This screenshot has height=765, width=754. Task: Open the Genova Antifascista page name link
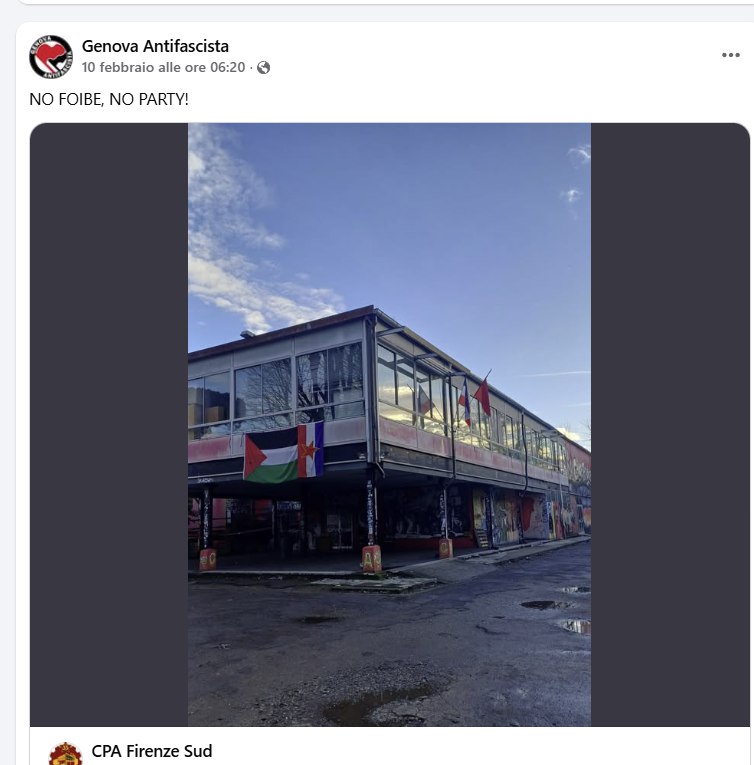coord(155,46)
